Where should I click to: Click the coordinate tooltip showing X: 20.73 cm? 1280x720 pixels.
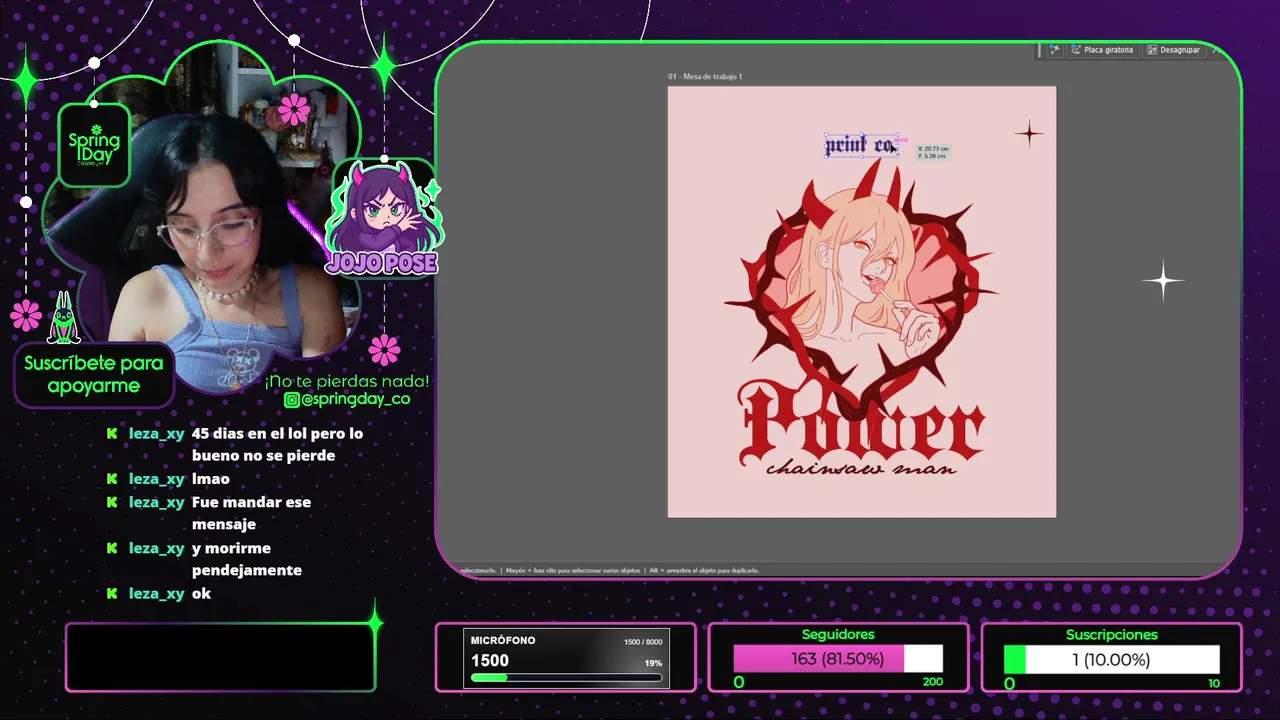tap(933, 152)
